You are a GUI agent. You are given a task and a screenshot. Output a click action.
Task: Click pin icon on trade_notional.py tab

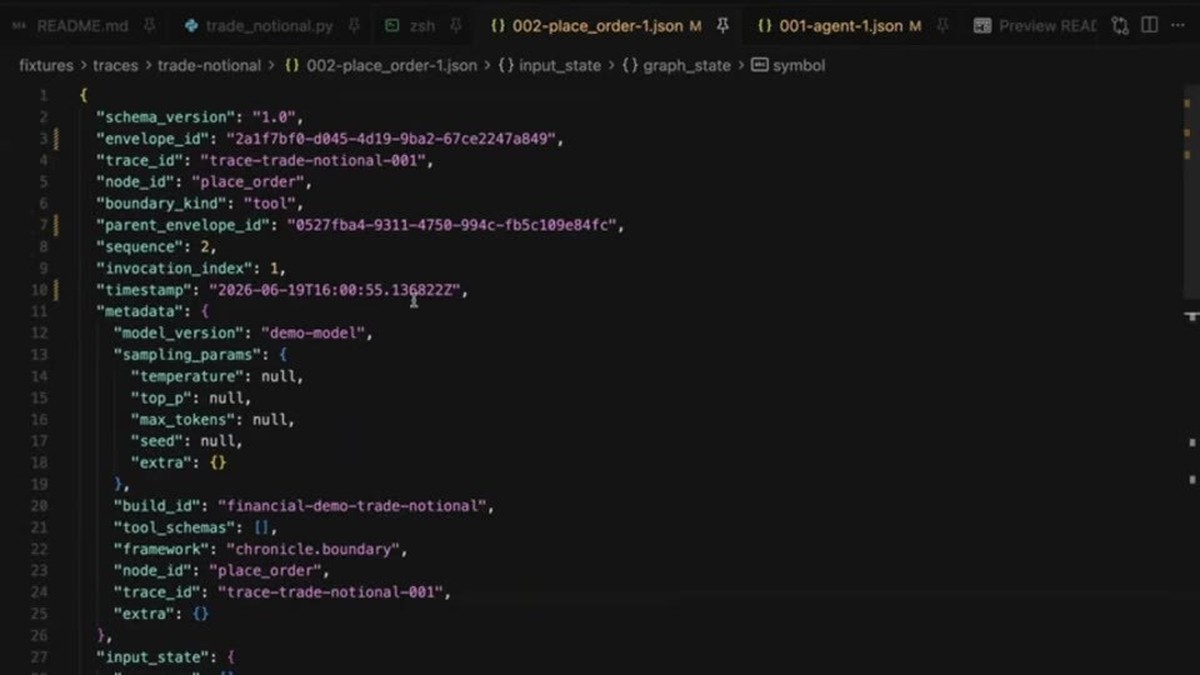[354, 26]
